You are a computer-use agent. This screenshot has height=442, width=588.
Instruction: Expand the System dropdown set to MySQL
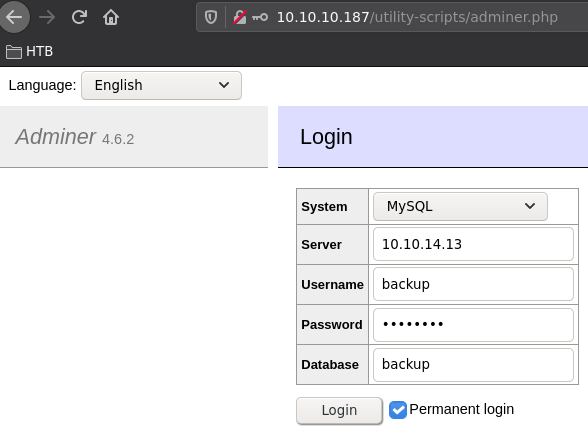[x=460, y=206]
